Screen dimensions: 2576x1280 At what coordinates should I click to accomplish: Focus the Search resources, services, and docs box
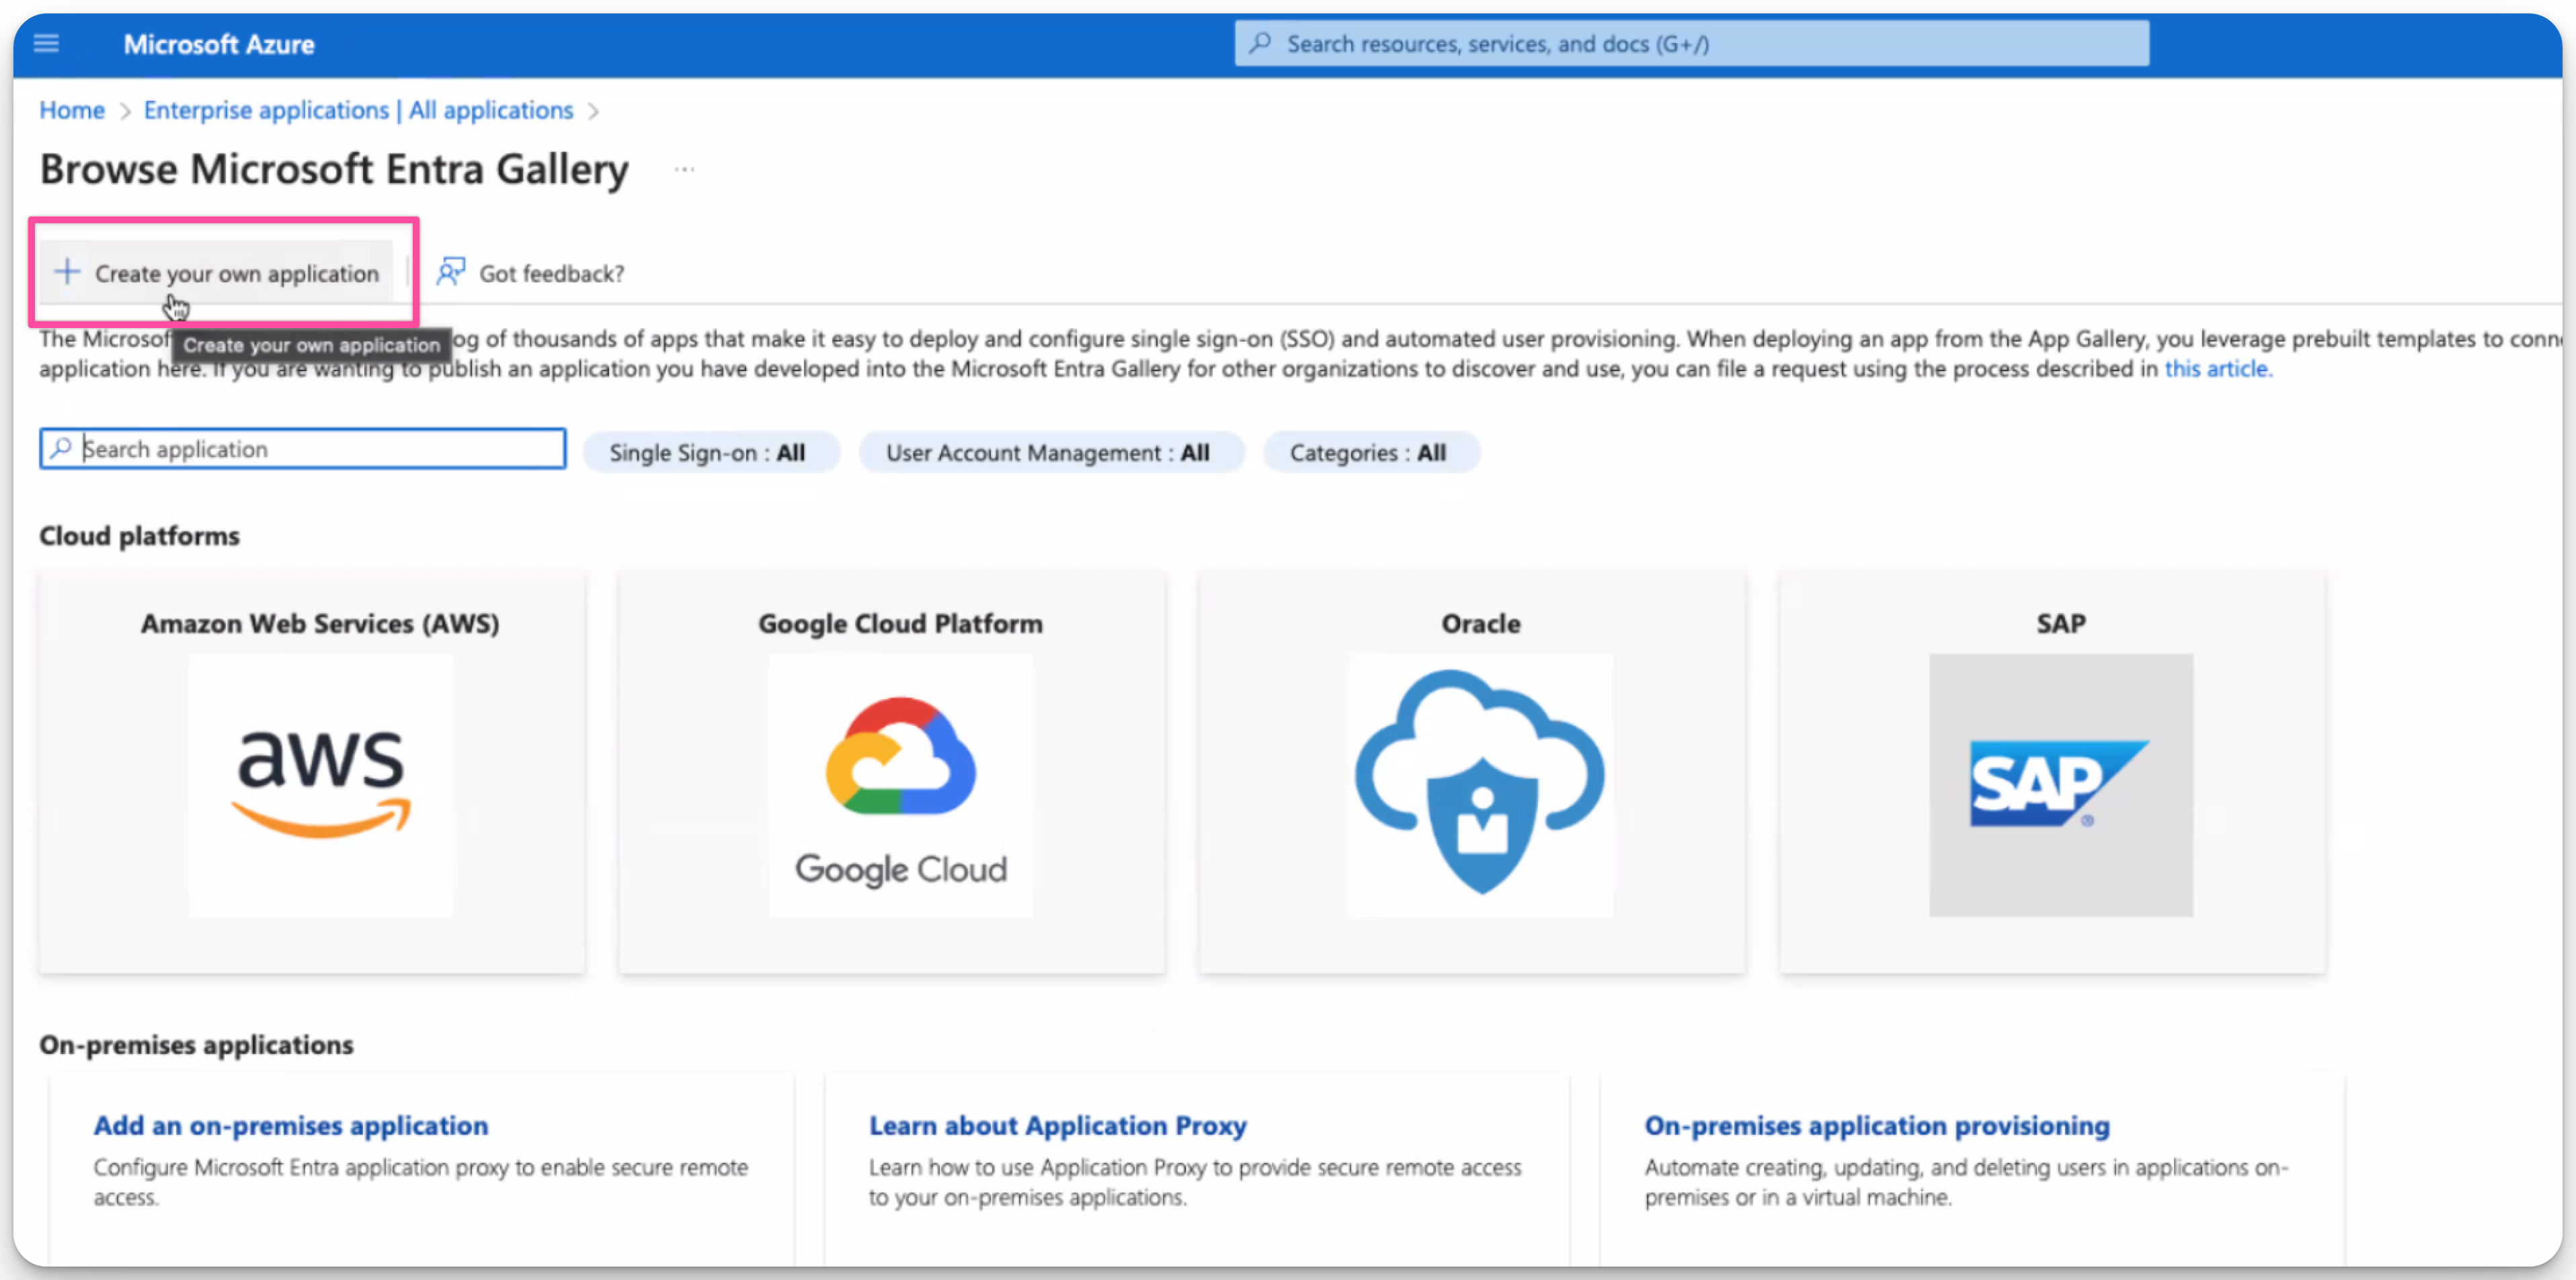point(1692,43)
